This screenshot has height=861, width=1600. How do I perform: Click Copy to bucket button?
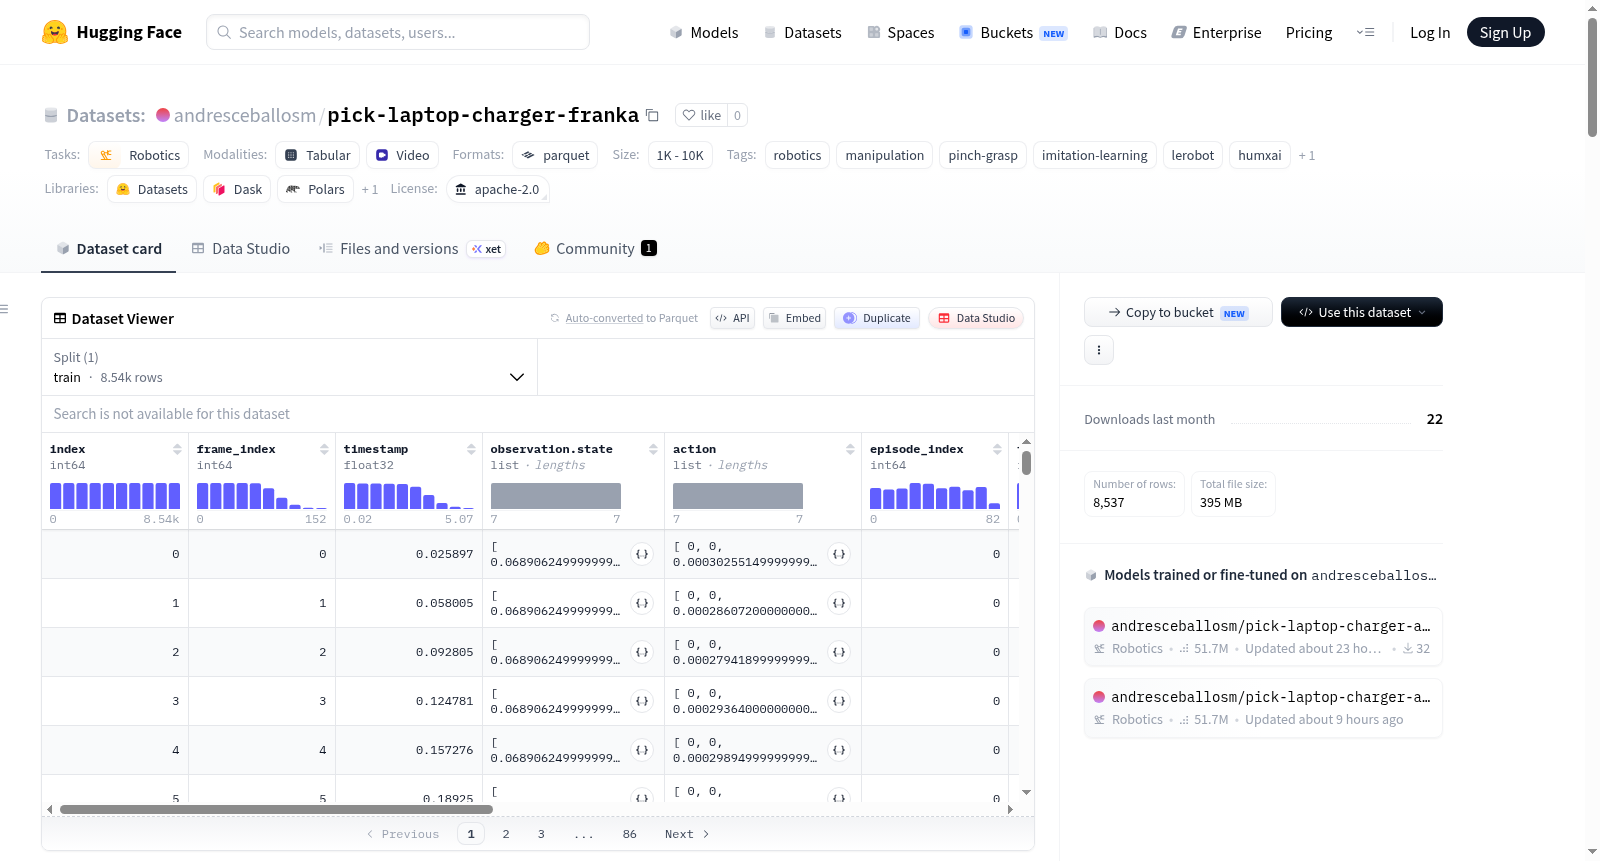(x=1178, y=312)
